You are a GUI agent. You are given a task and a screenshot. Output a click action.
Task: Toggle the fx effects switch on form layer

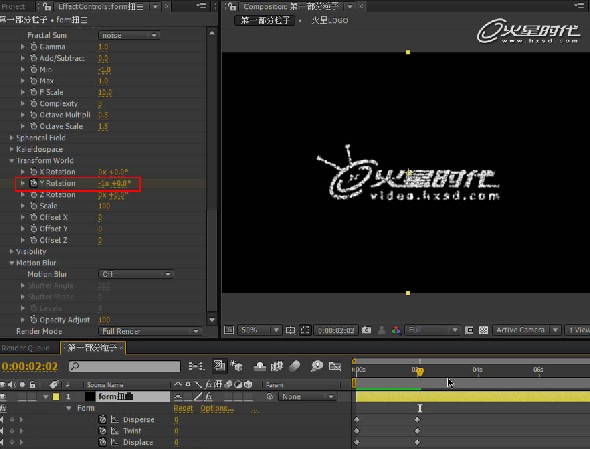tap(208, 396)
